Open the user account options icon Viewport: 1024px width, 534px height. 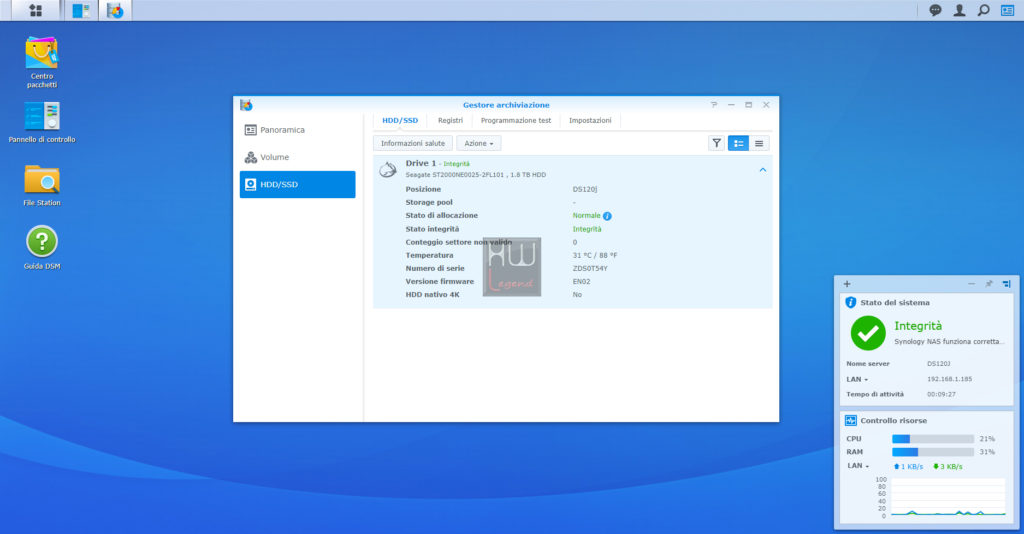959,10
